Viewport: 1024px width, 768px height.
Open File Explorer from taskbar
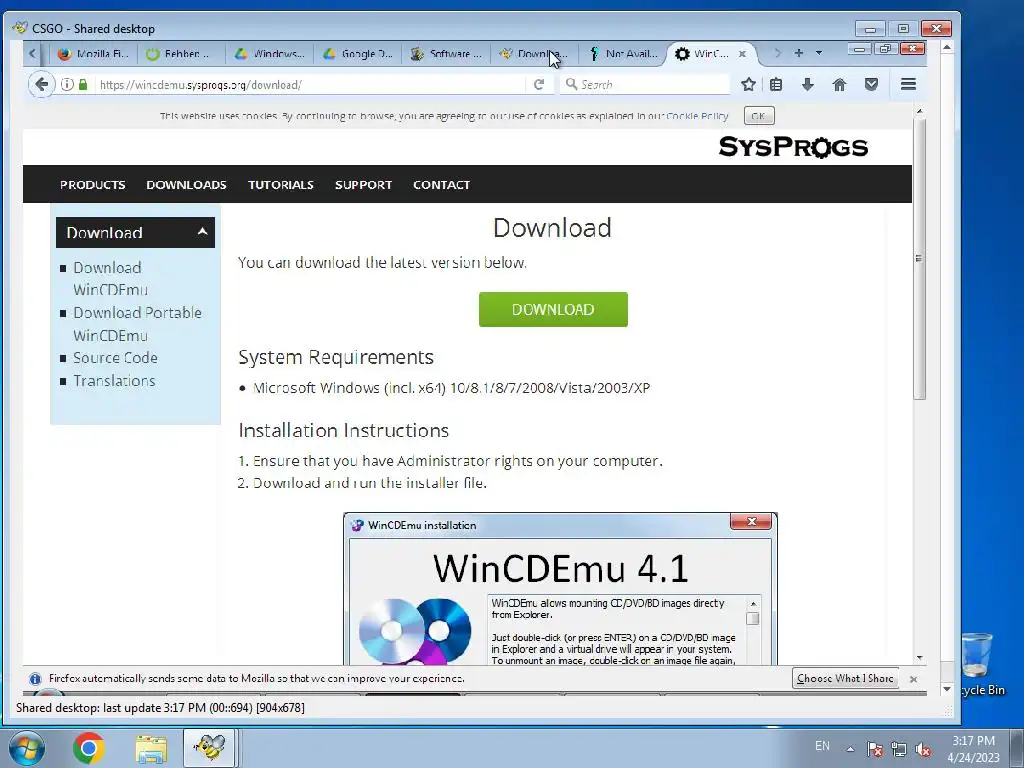click(x=151, y=748)
